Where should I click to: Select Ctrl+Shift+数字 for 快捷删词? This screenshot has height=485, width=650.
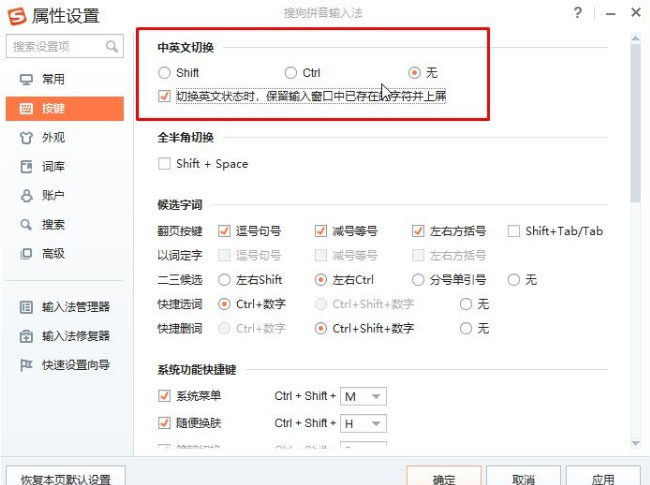click(321, 329)
